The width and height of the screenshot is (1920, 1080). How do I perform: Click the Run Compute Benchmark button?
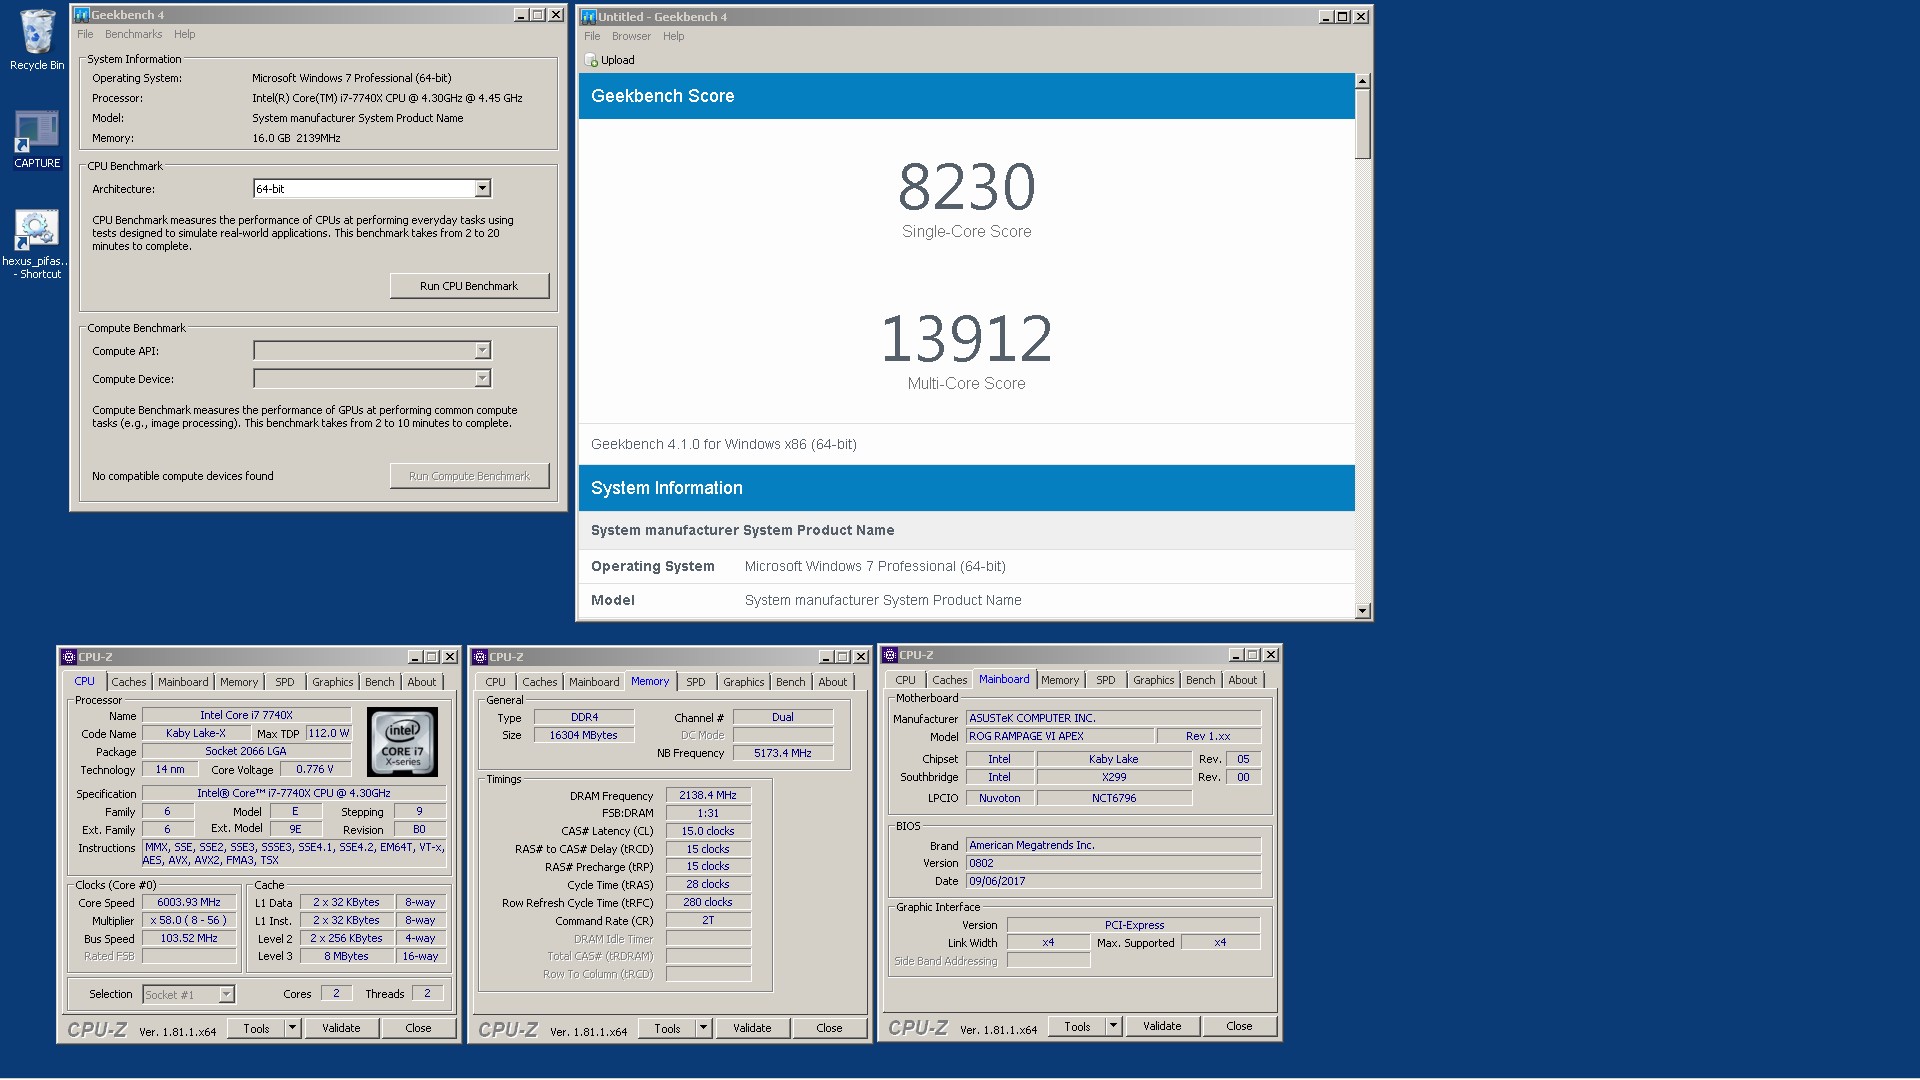469,476
